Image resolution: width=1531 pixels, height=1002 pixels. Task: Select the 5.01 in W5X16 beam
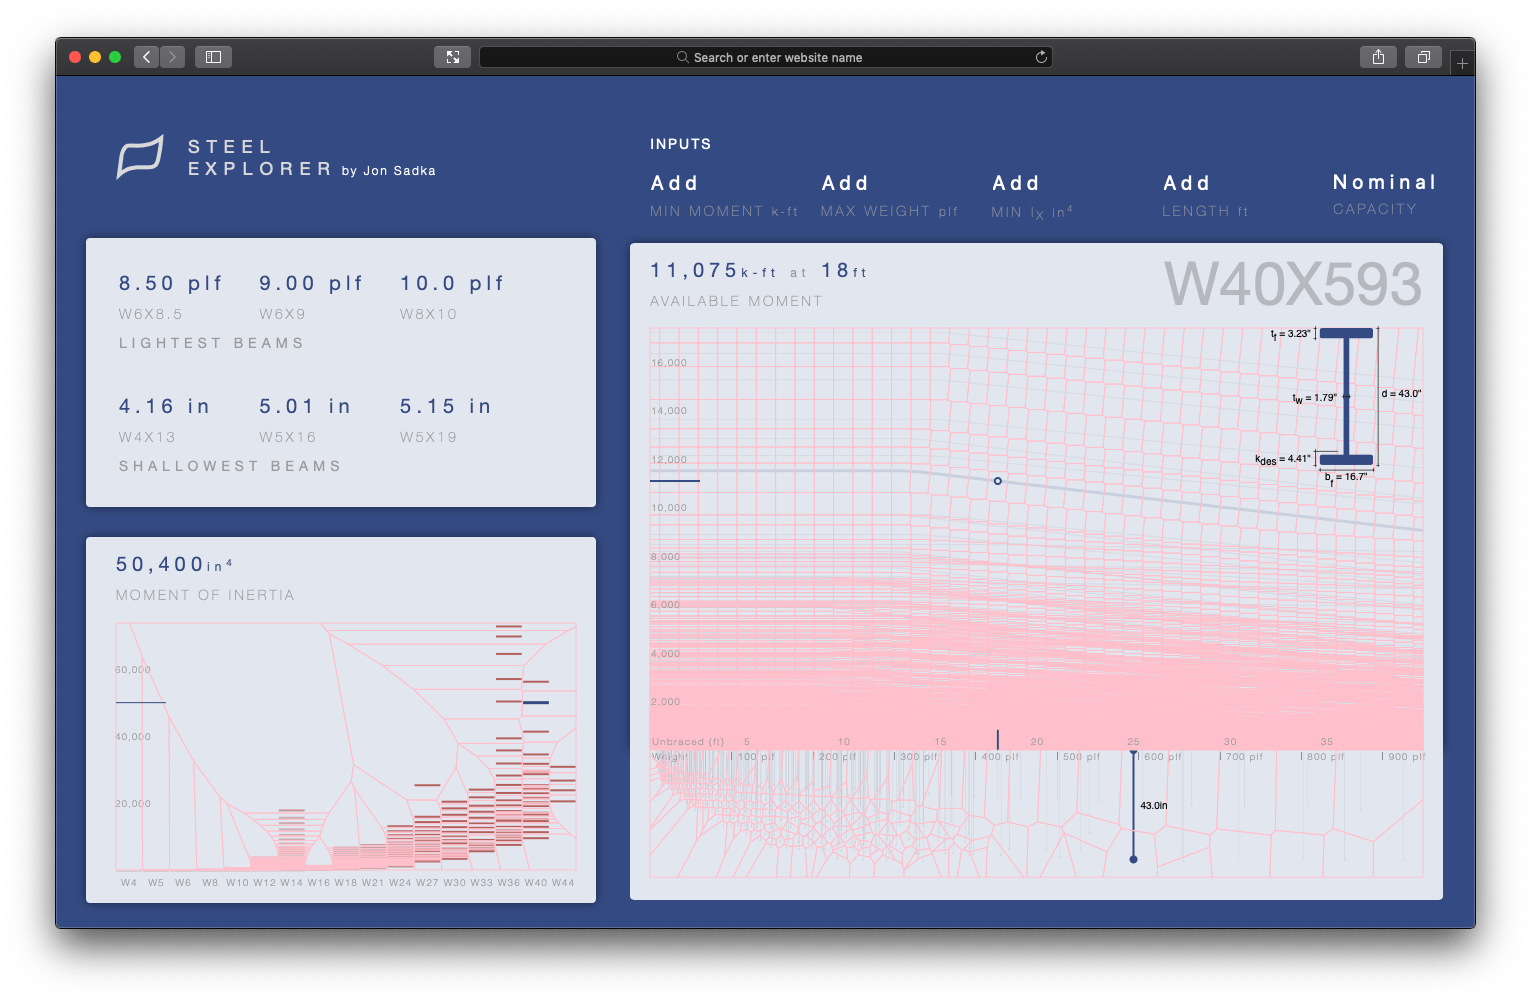click(305, 420)
